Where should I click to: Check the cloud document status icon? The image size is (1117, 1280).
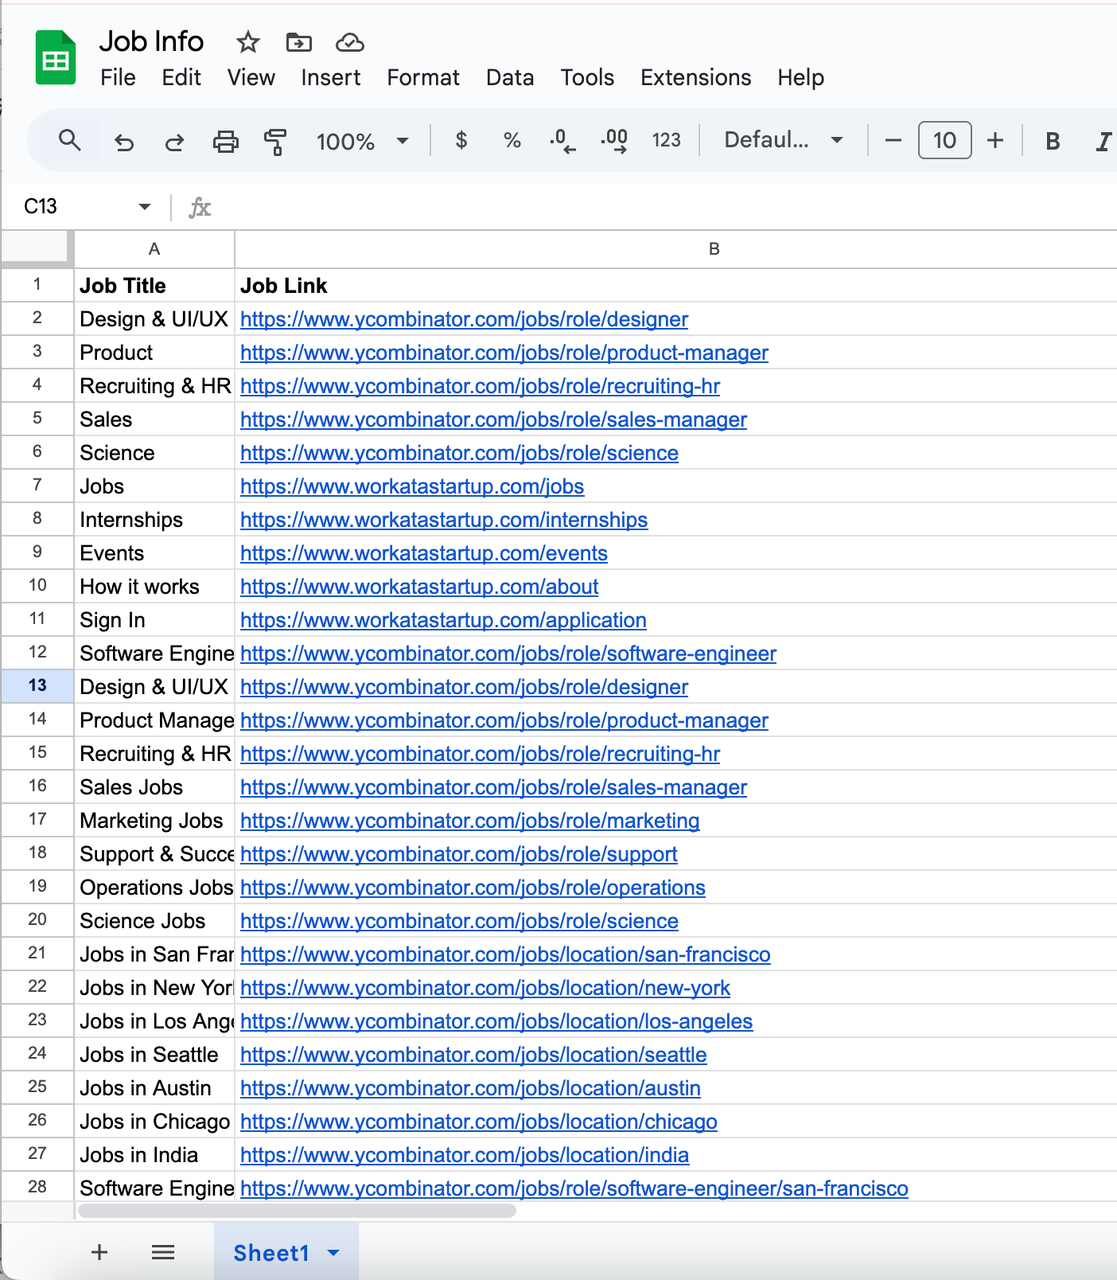pyautogui.click(x=349, y=42)
